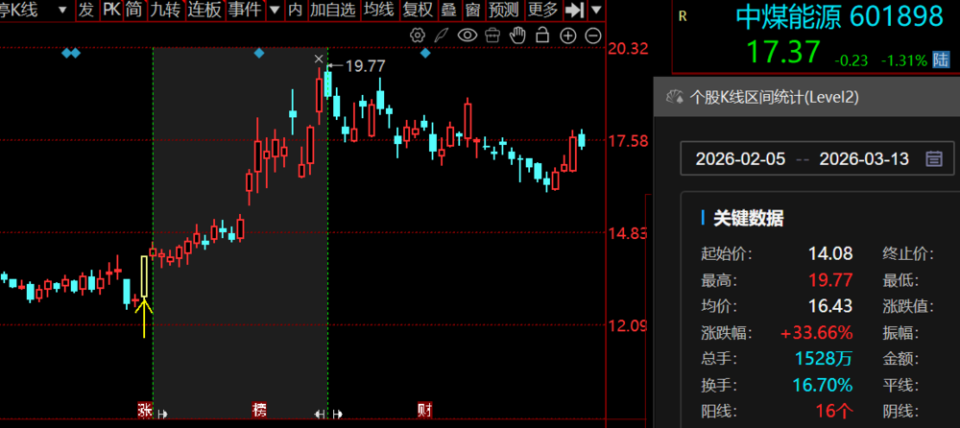
Task: Click the 关键数据 section heading
Action: [x=748, y=218]
